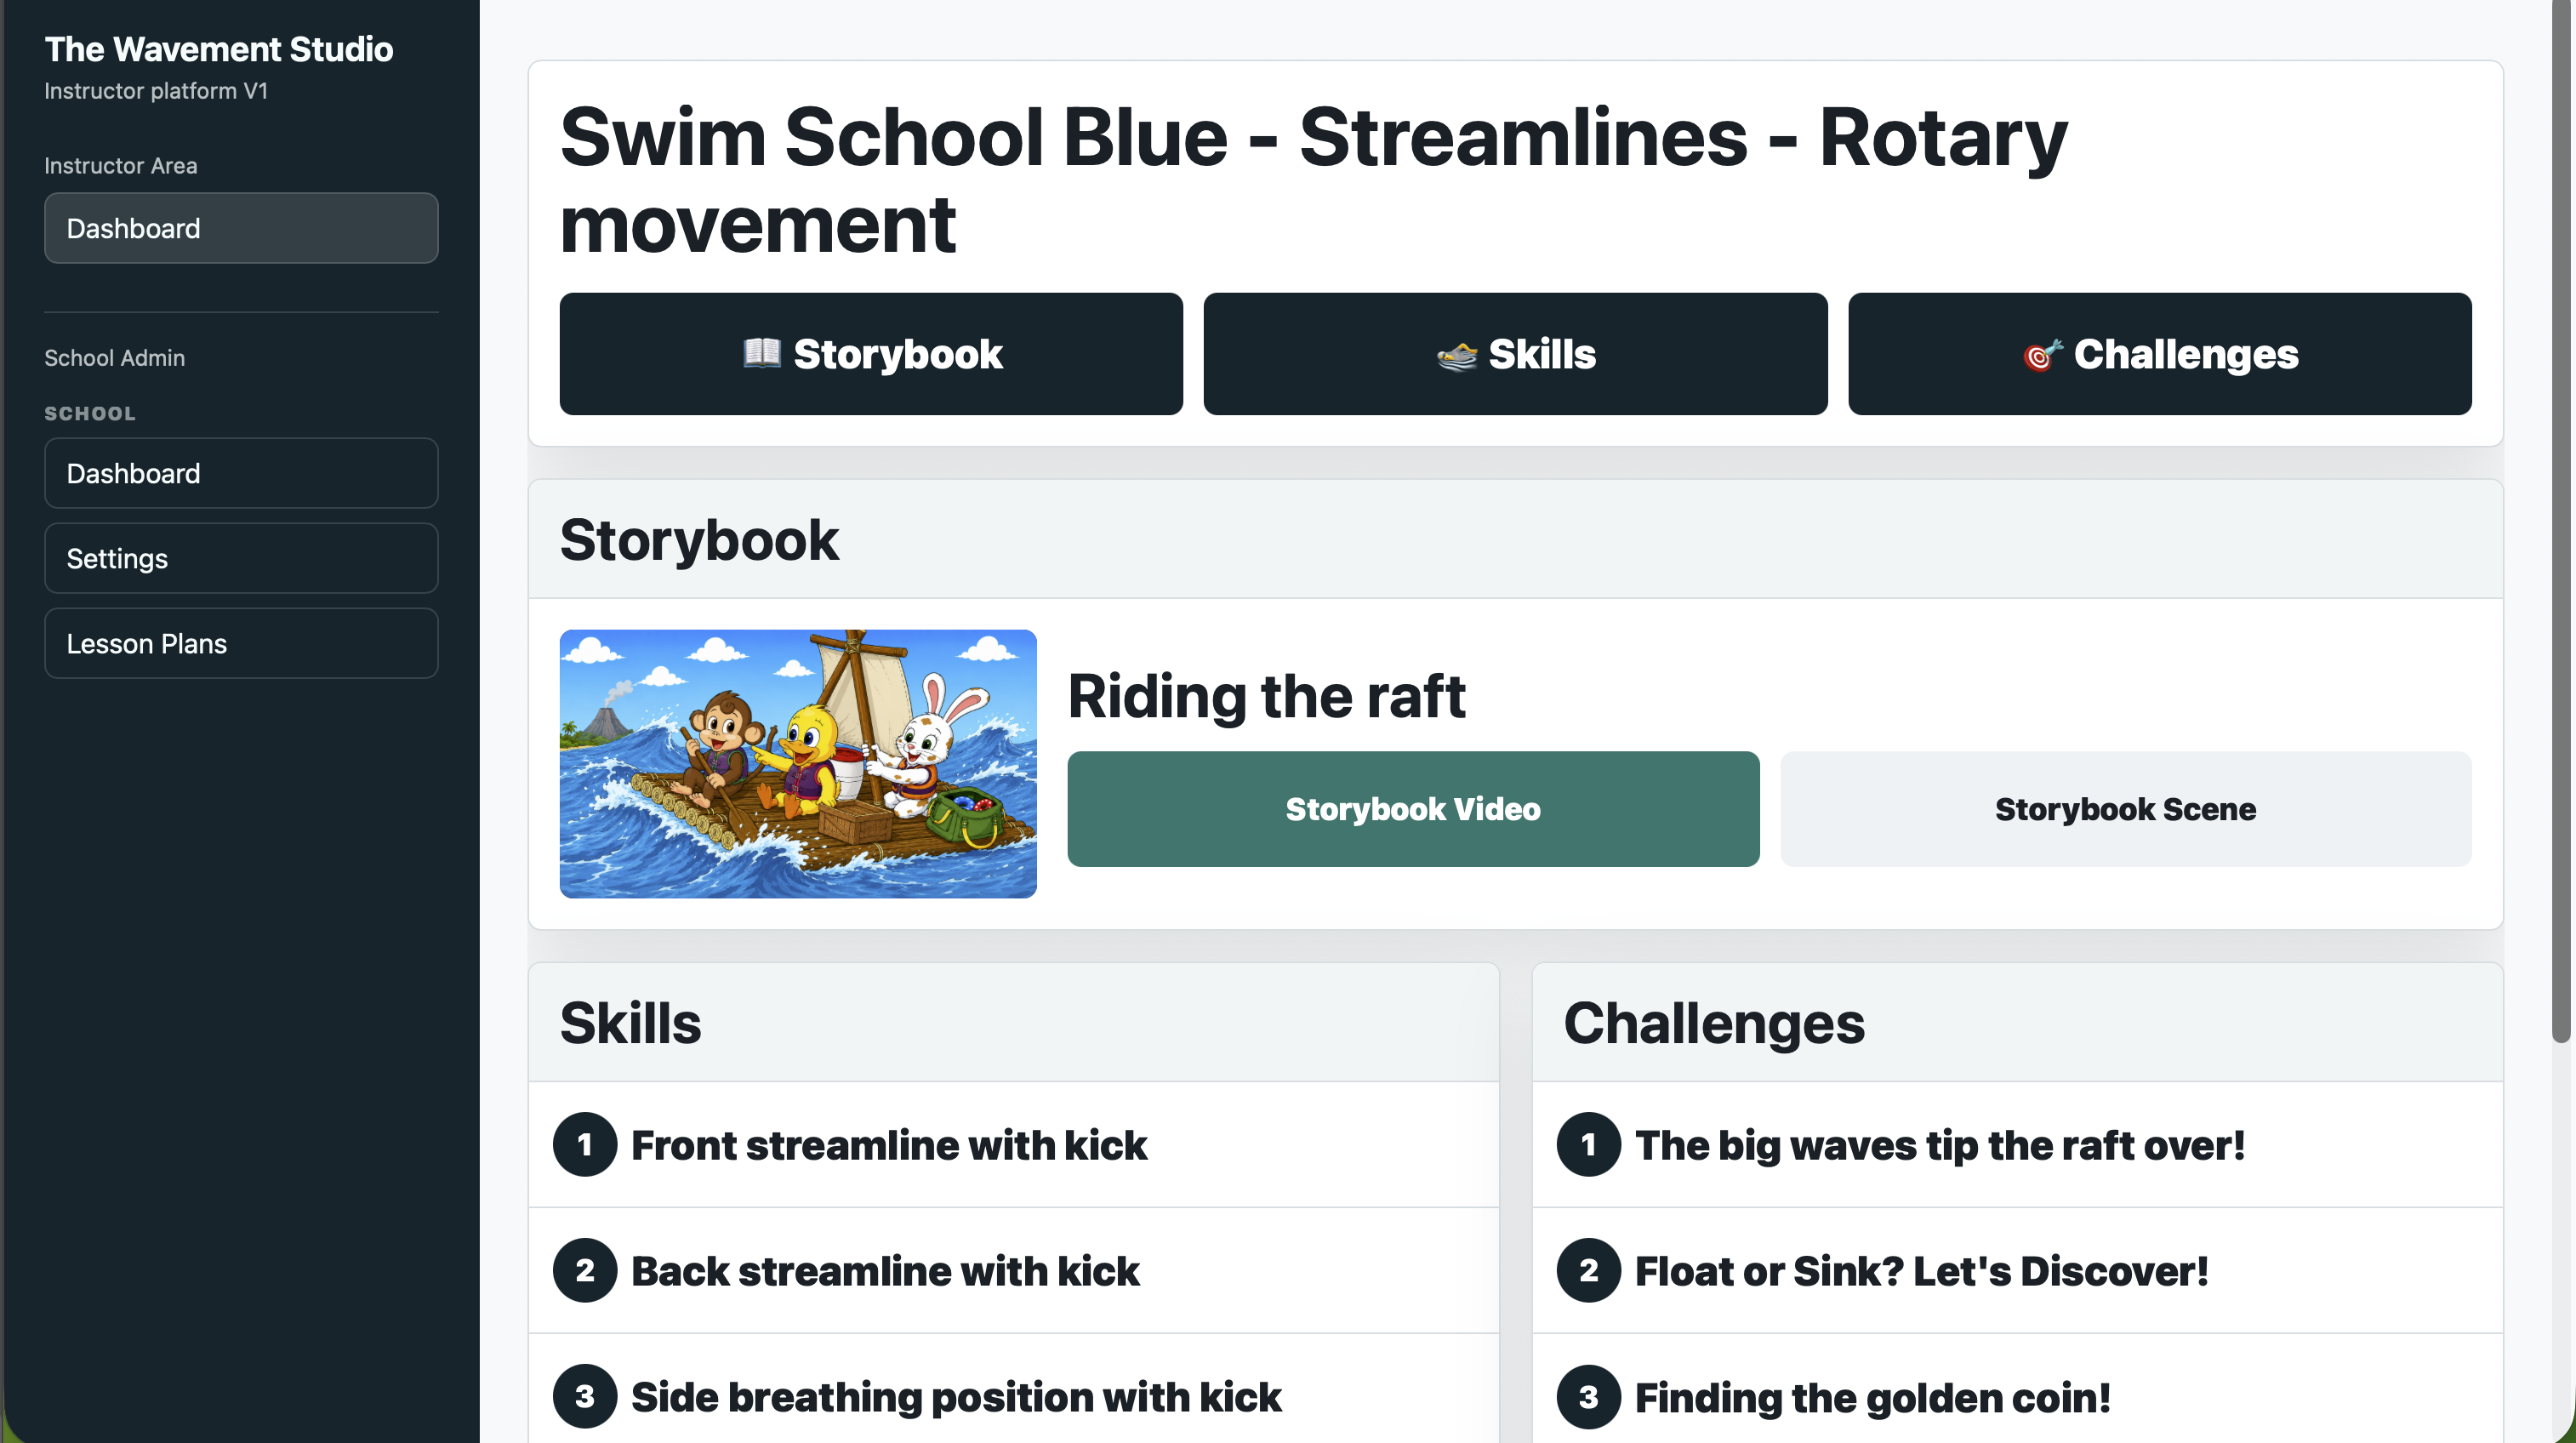The height and width of the screenshot is (1443, 2576).
Task: Switch to Storybook Scene
Action: point(2125,808)
